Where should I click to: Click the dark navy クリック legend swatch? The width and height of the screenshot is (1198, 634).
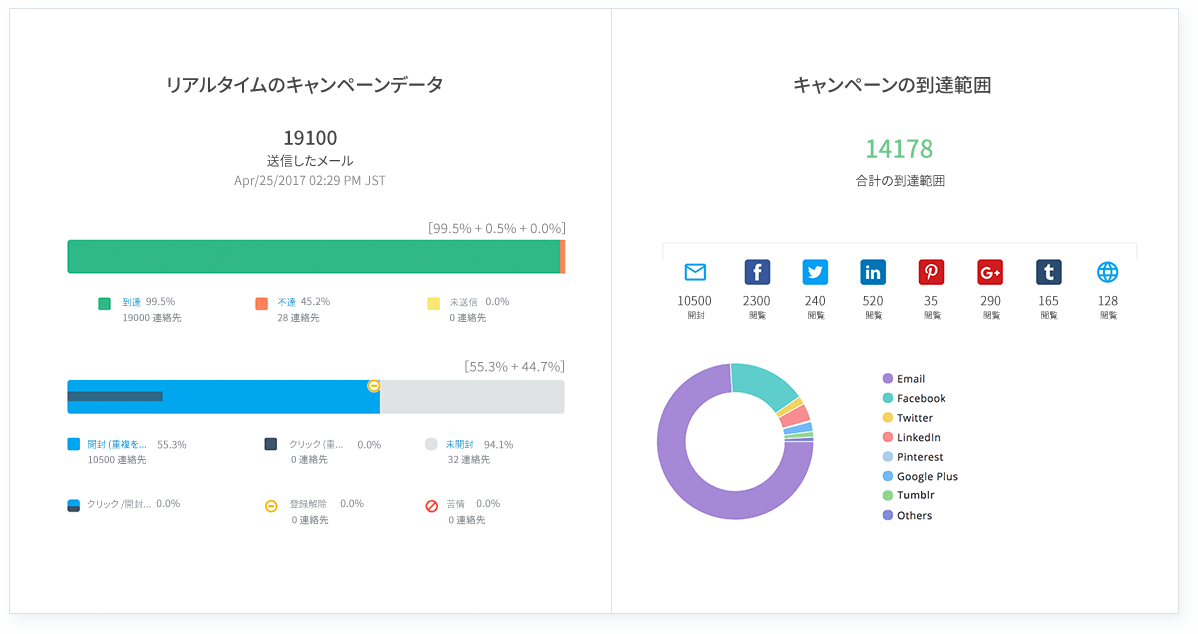click(270, 444)
